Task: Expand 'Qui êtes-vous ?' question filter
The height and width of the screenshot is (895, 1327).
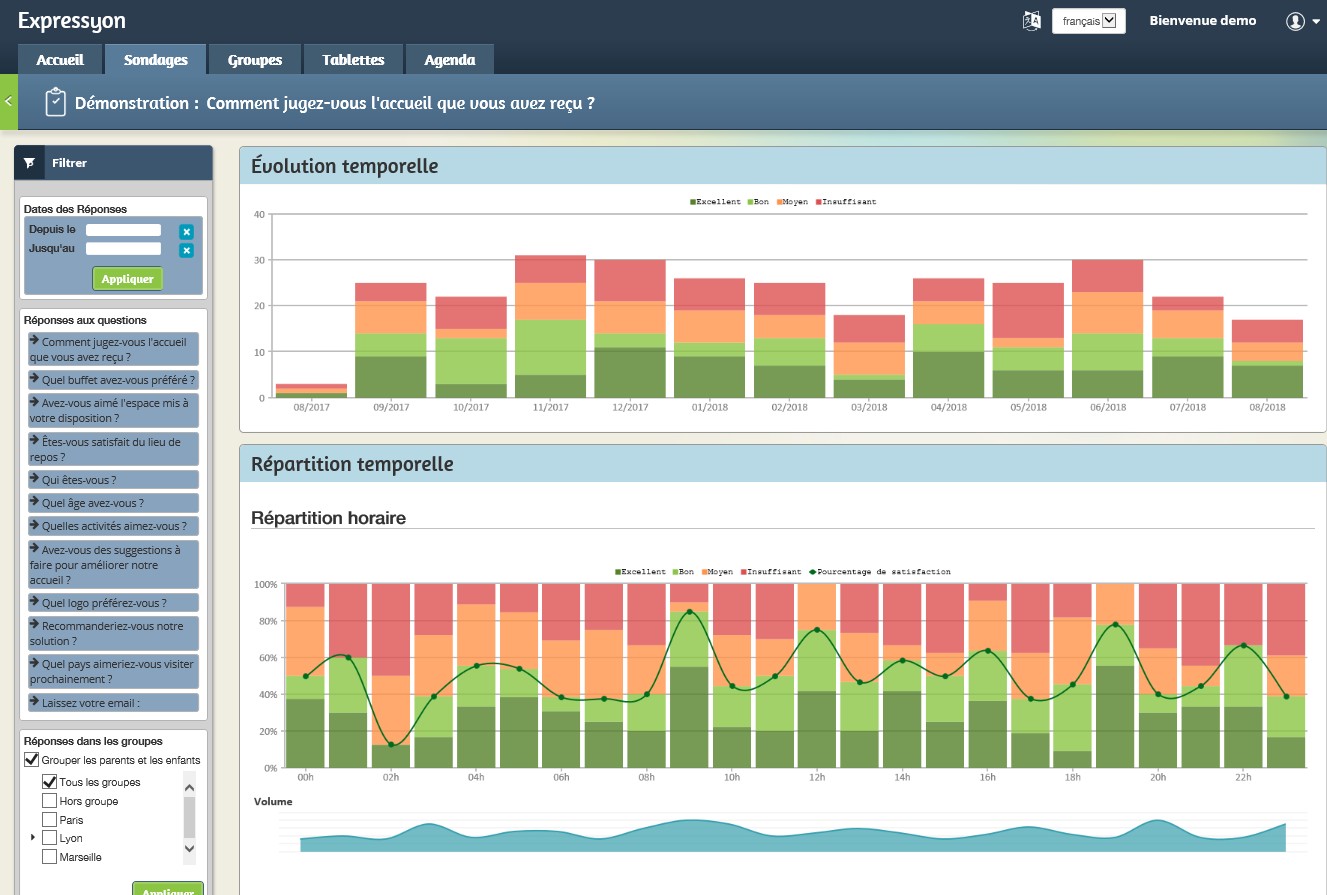Action: (113, 480)
